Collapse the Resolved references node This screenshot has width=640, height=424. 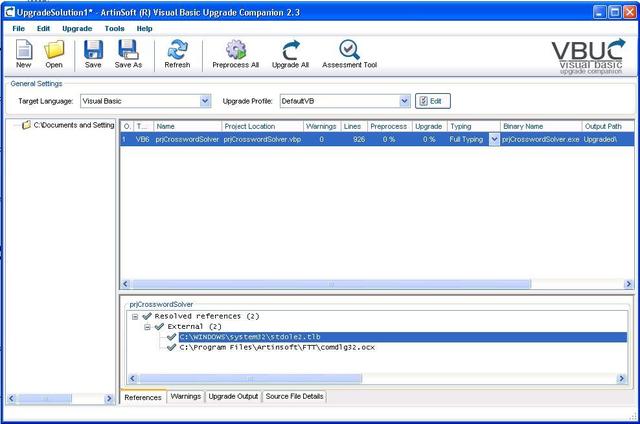point(135,317)
